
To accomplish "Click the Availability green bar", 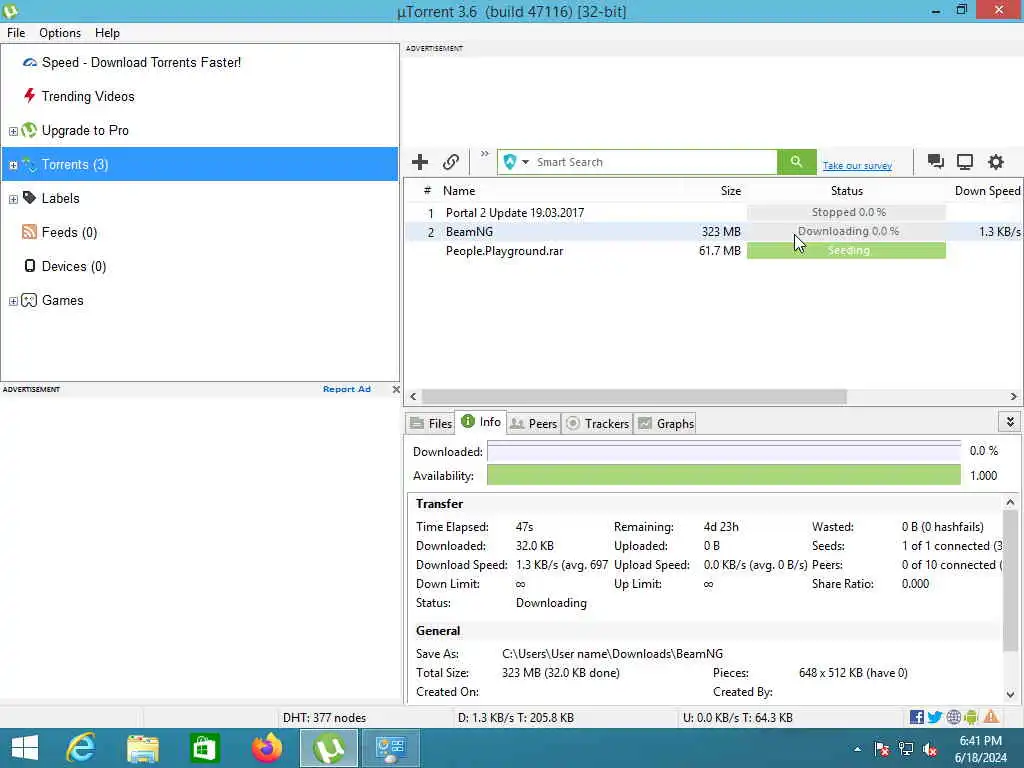I will pyautogui.click(x=724, y=475).
